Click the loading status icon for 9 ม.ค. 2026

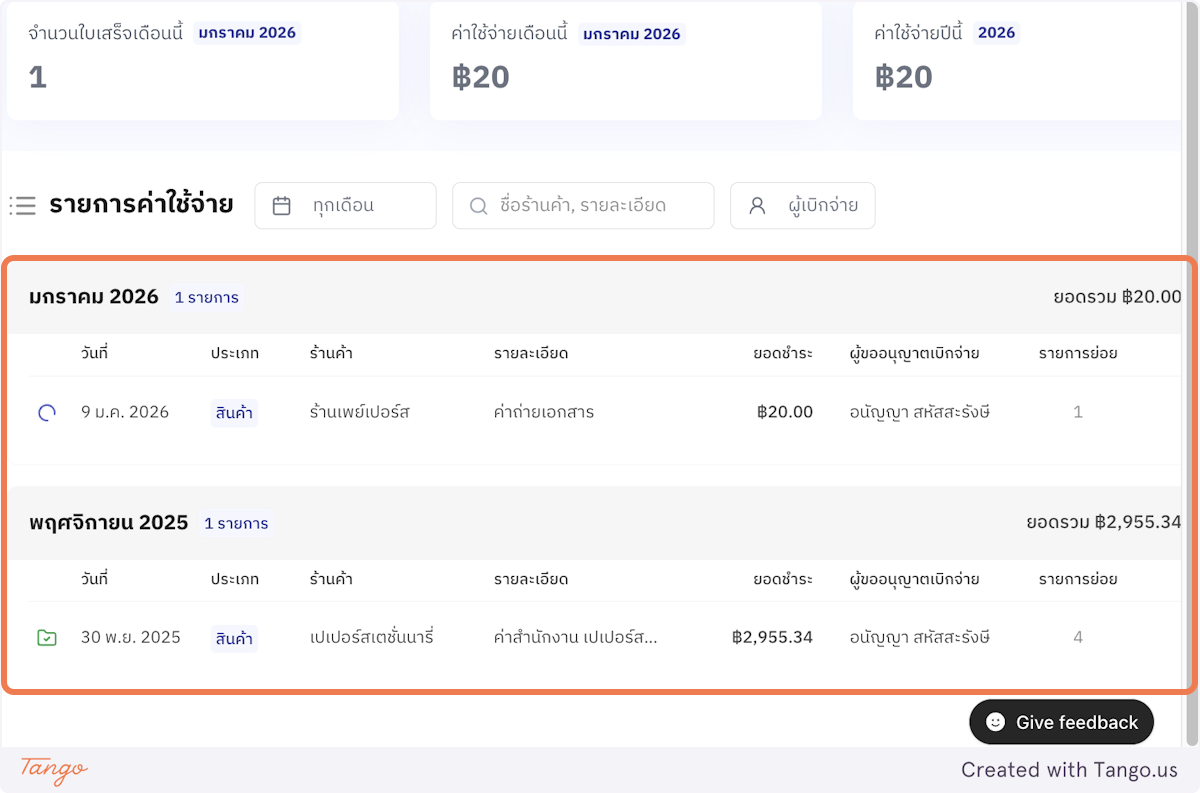click(x=46, y=412)
